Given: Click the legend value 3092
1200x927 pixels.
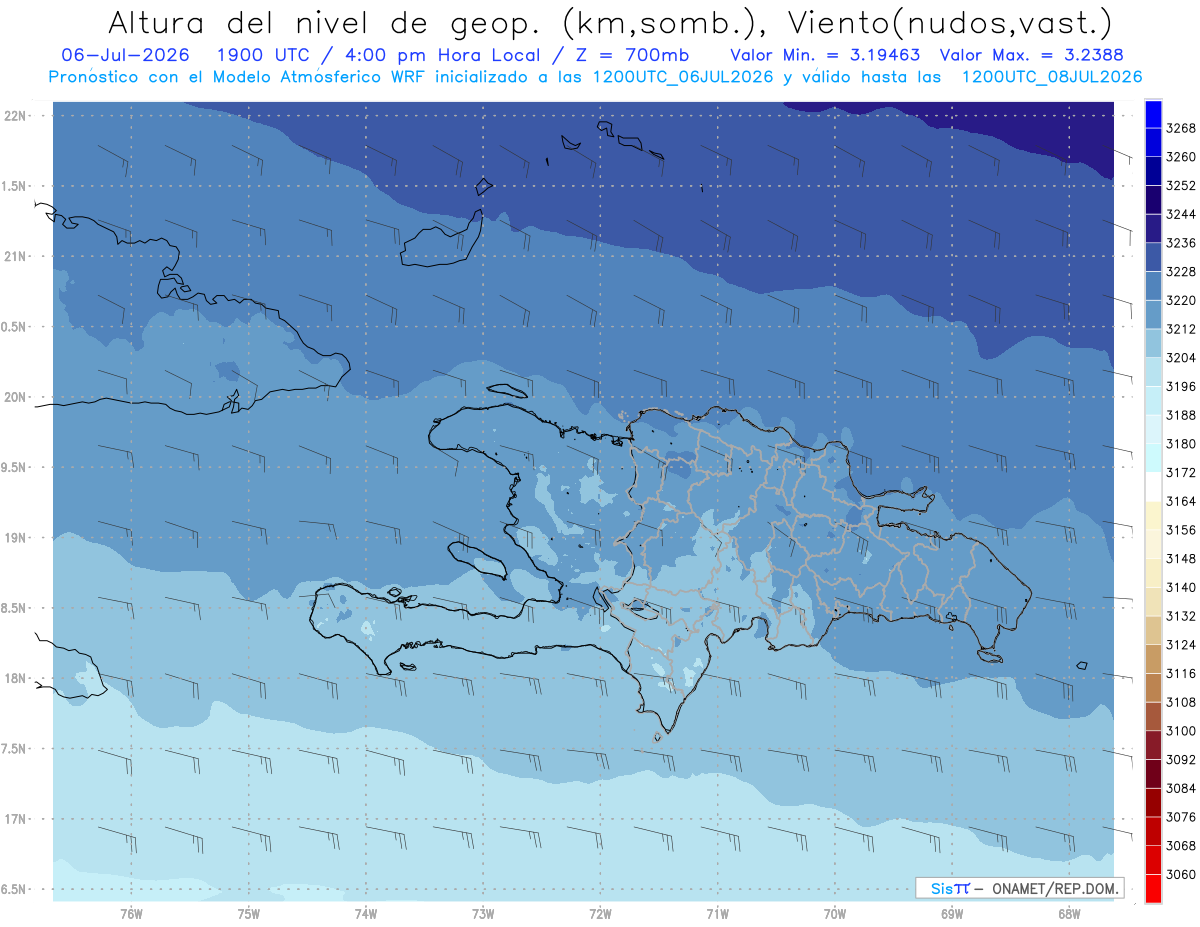Looking at the screenshot, I should tap(1180, 759).
